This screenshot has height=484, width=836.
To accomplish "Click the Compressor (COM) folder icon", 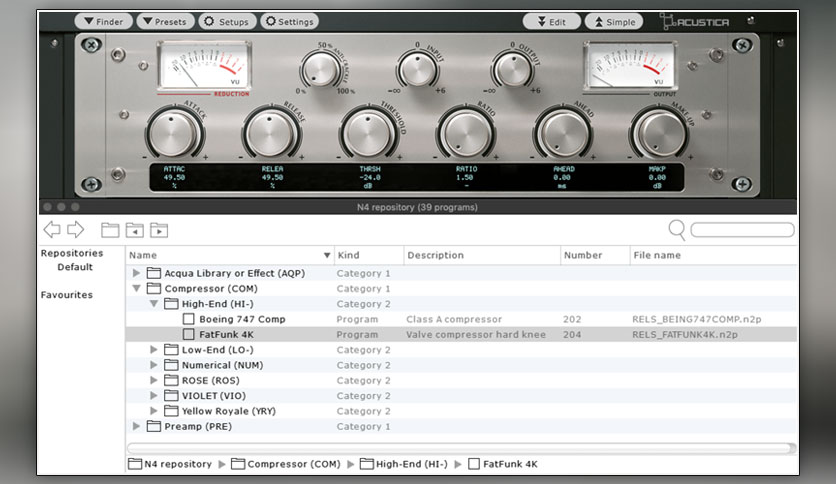I will pos(154,288).
